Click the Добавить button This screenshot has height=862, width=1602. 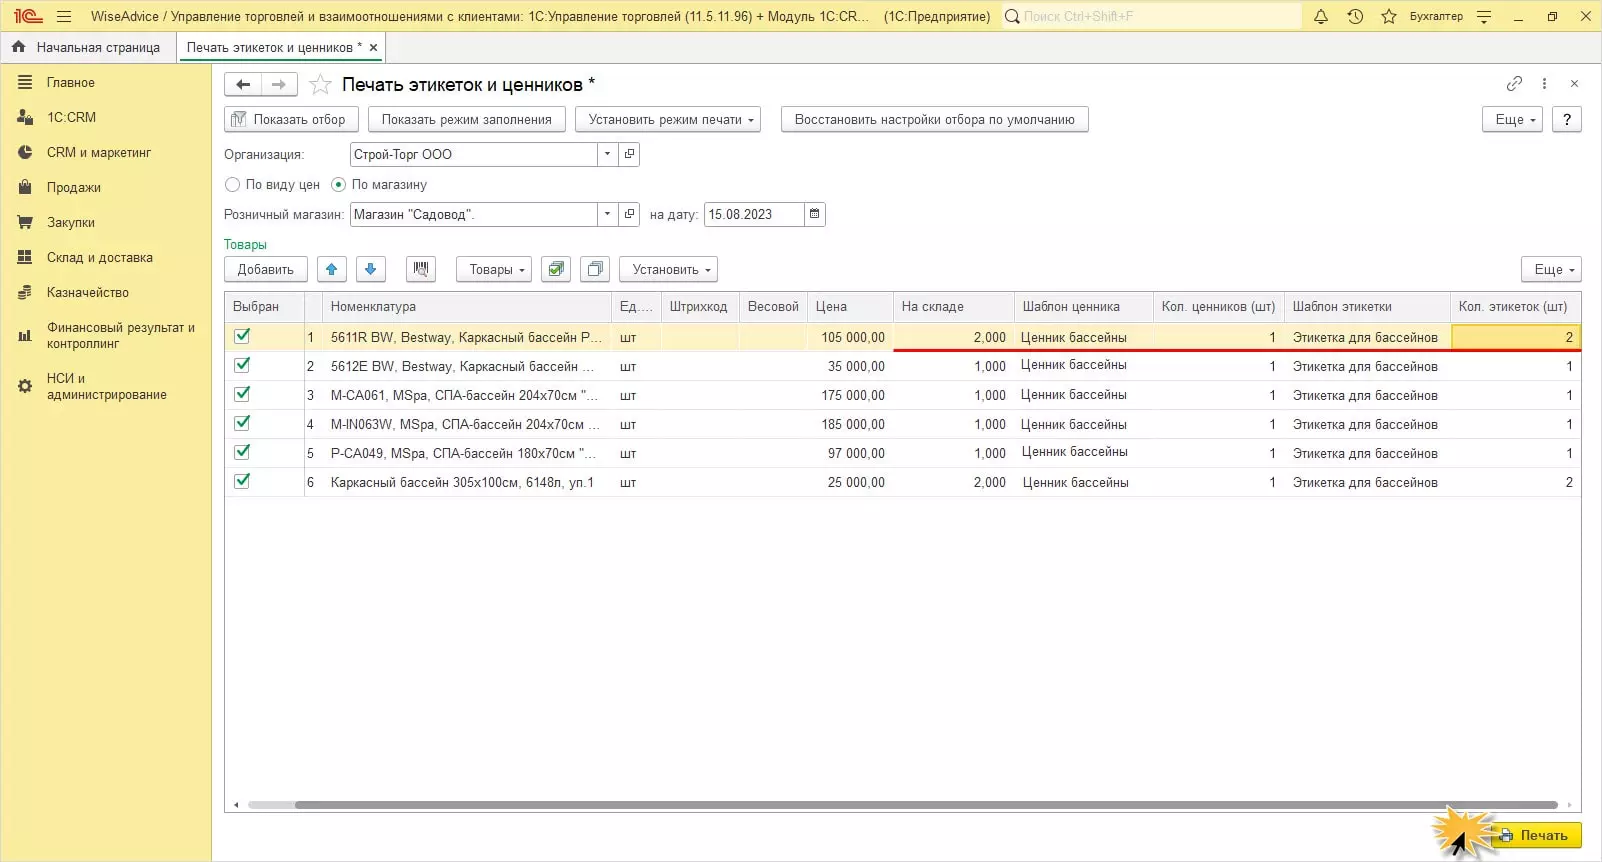pos(266,269)
